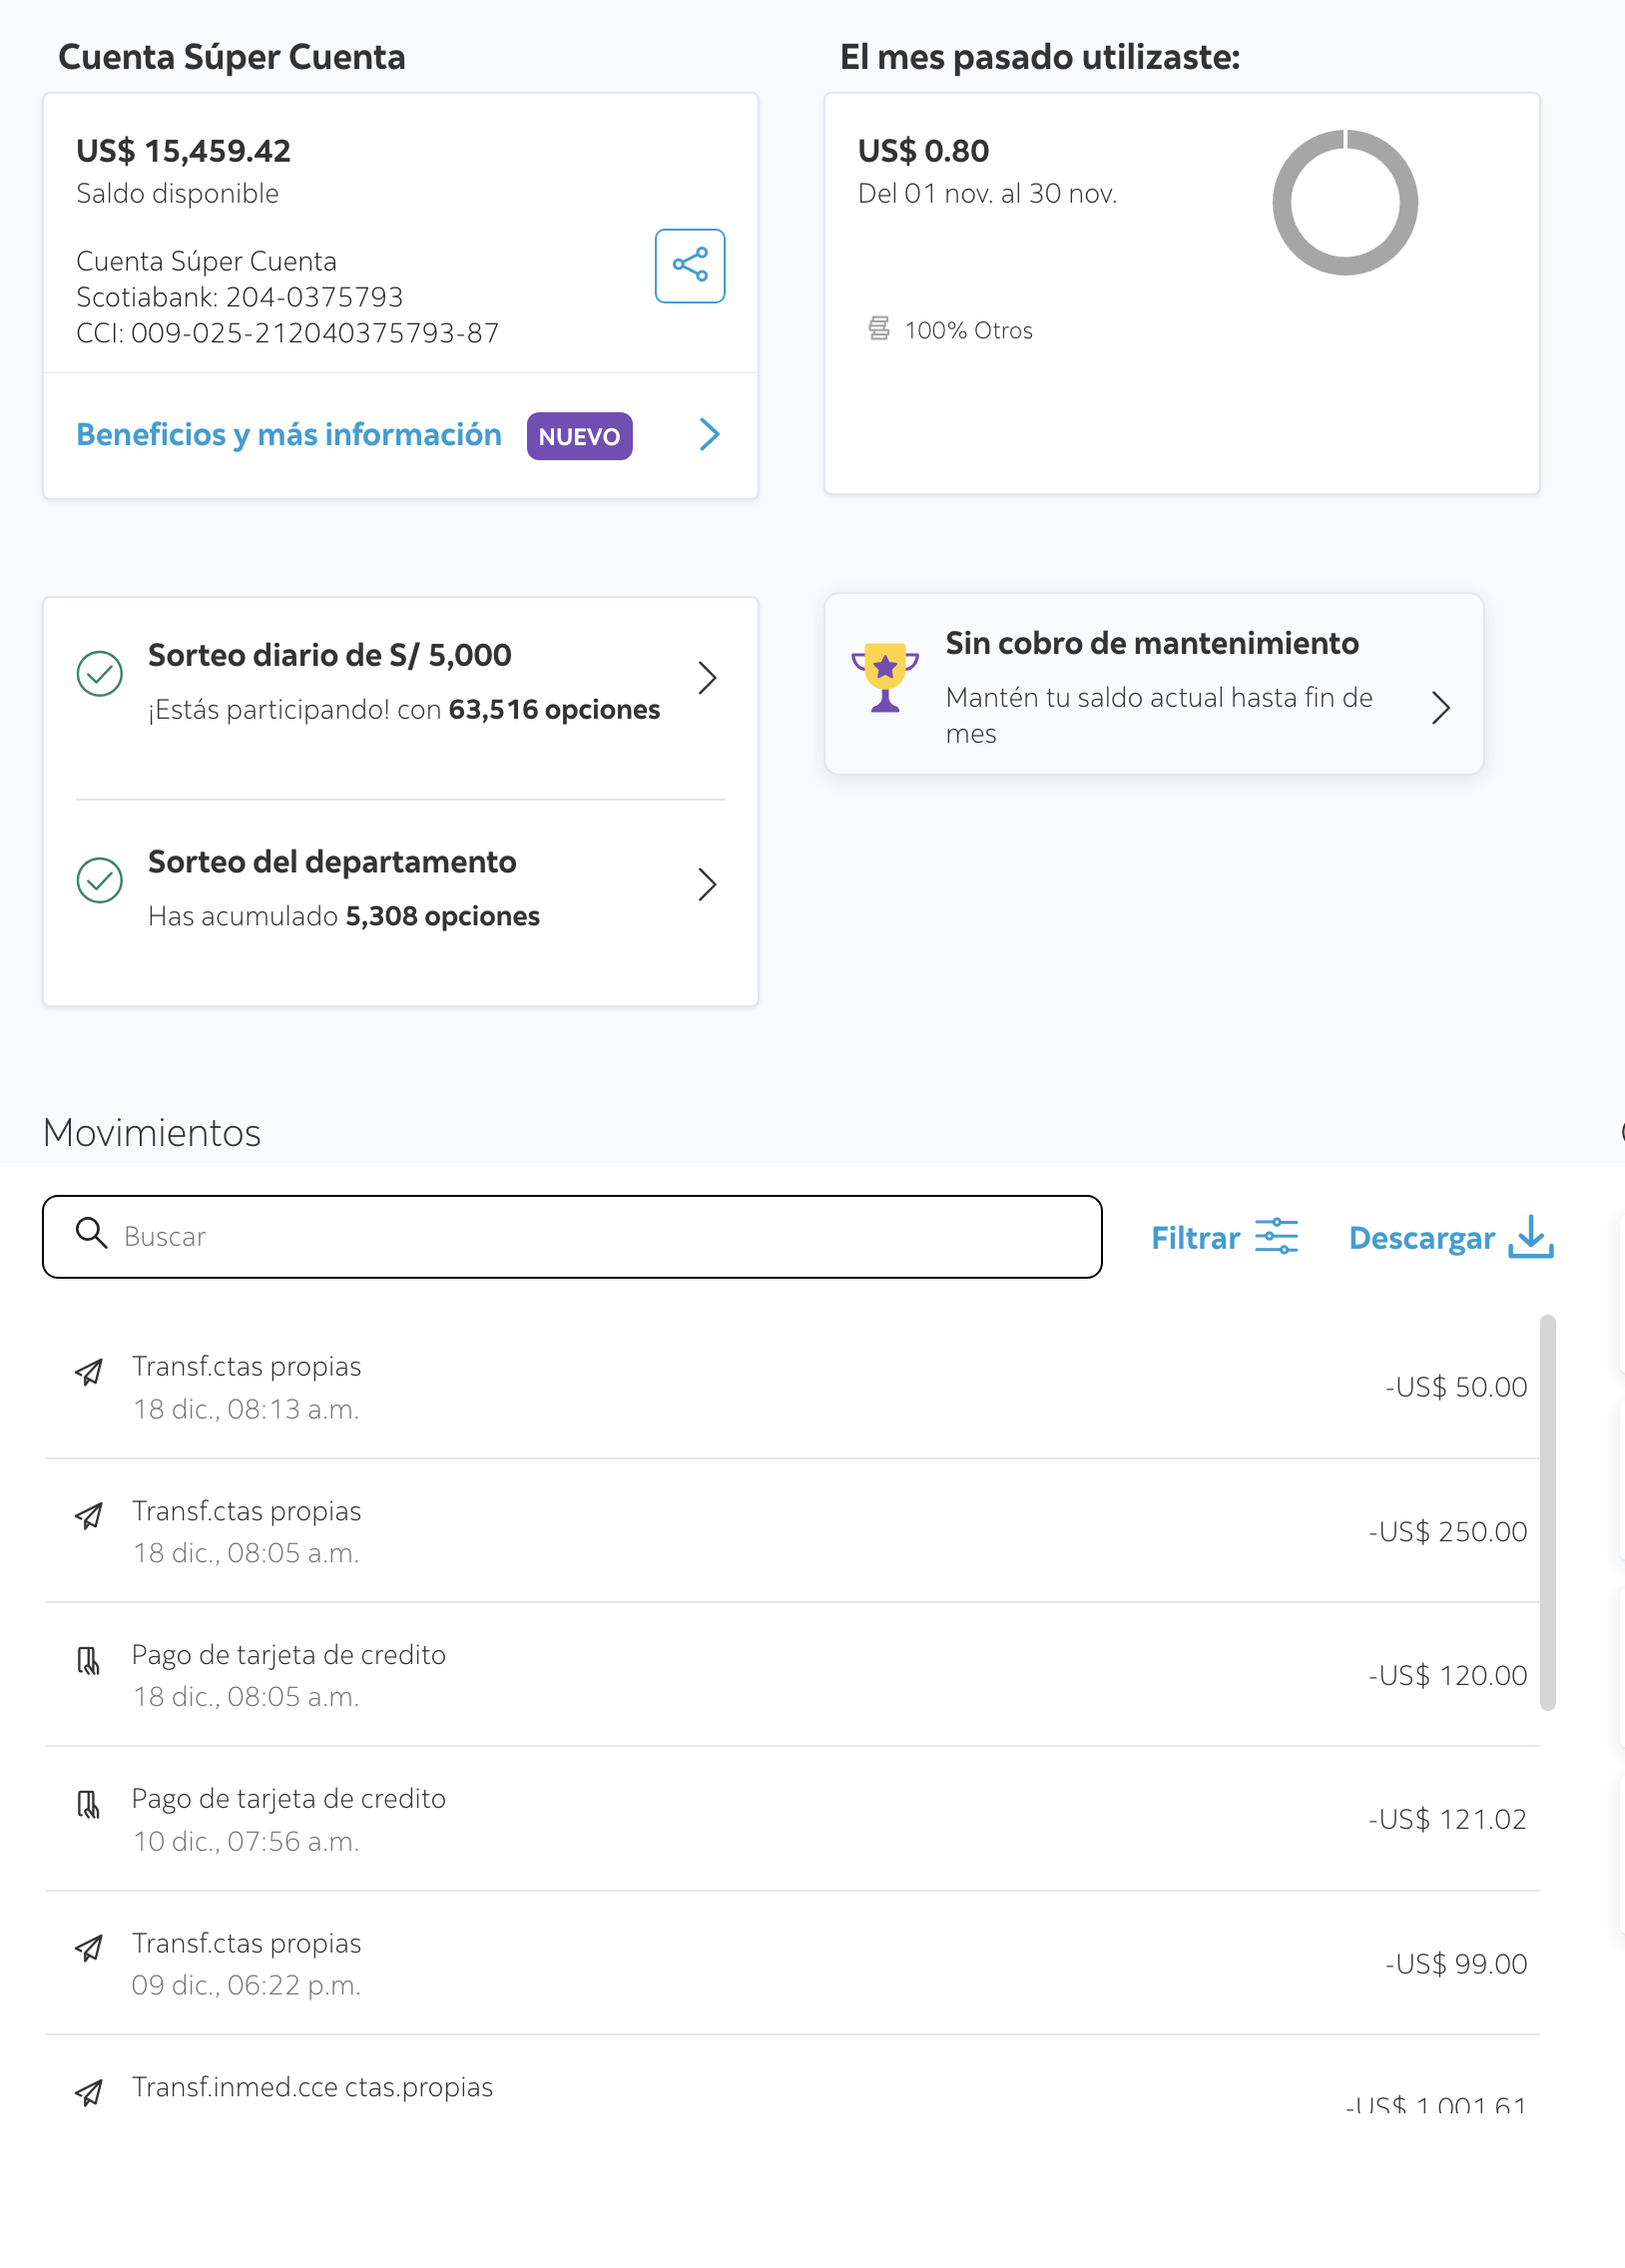Expand Beneficios y más información chevron
Image resolution: width=1625 pixels, height=2268 pixels.
(709, 435)
